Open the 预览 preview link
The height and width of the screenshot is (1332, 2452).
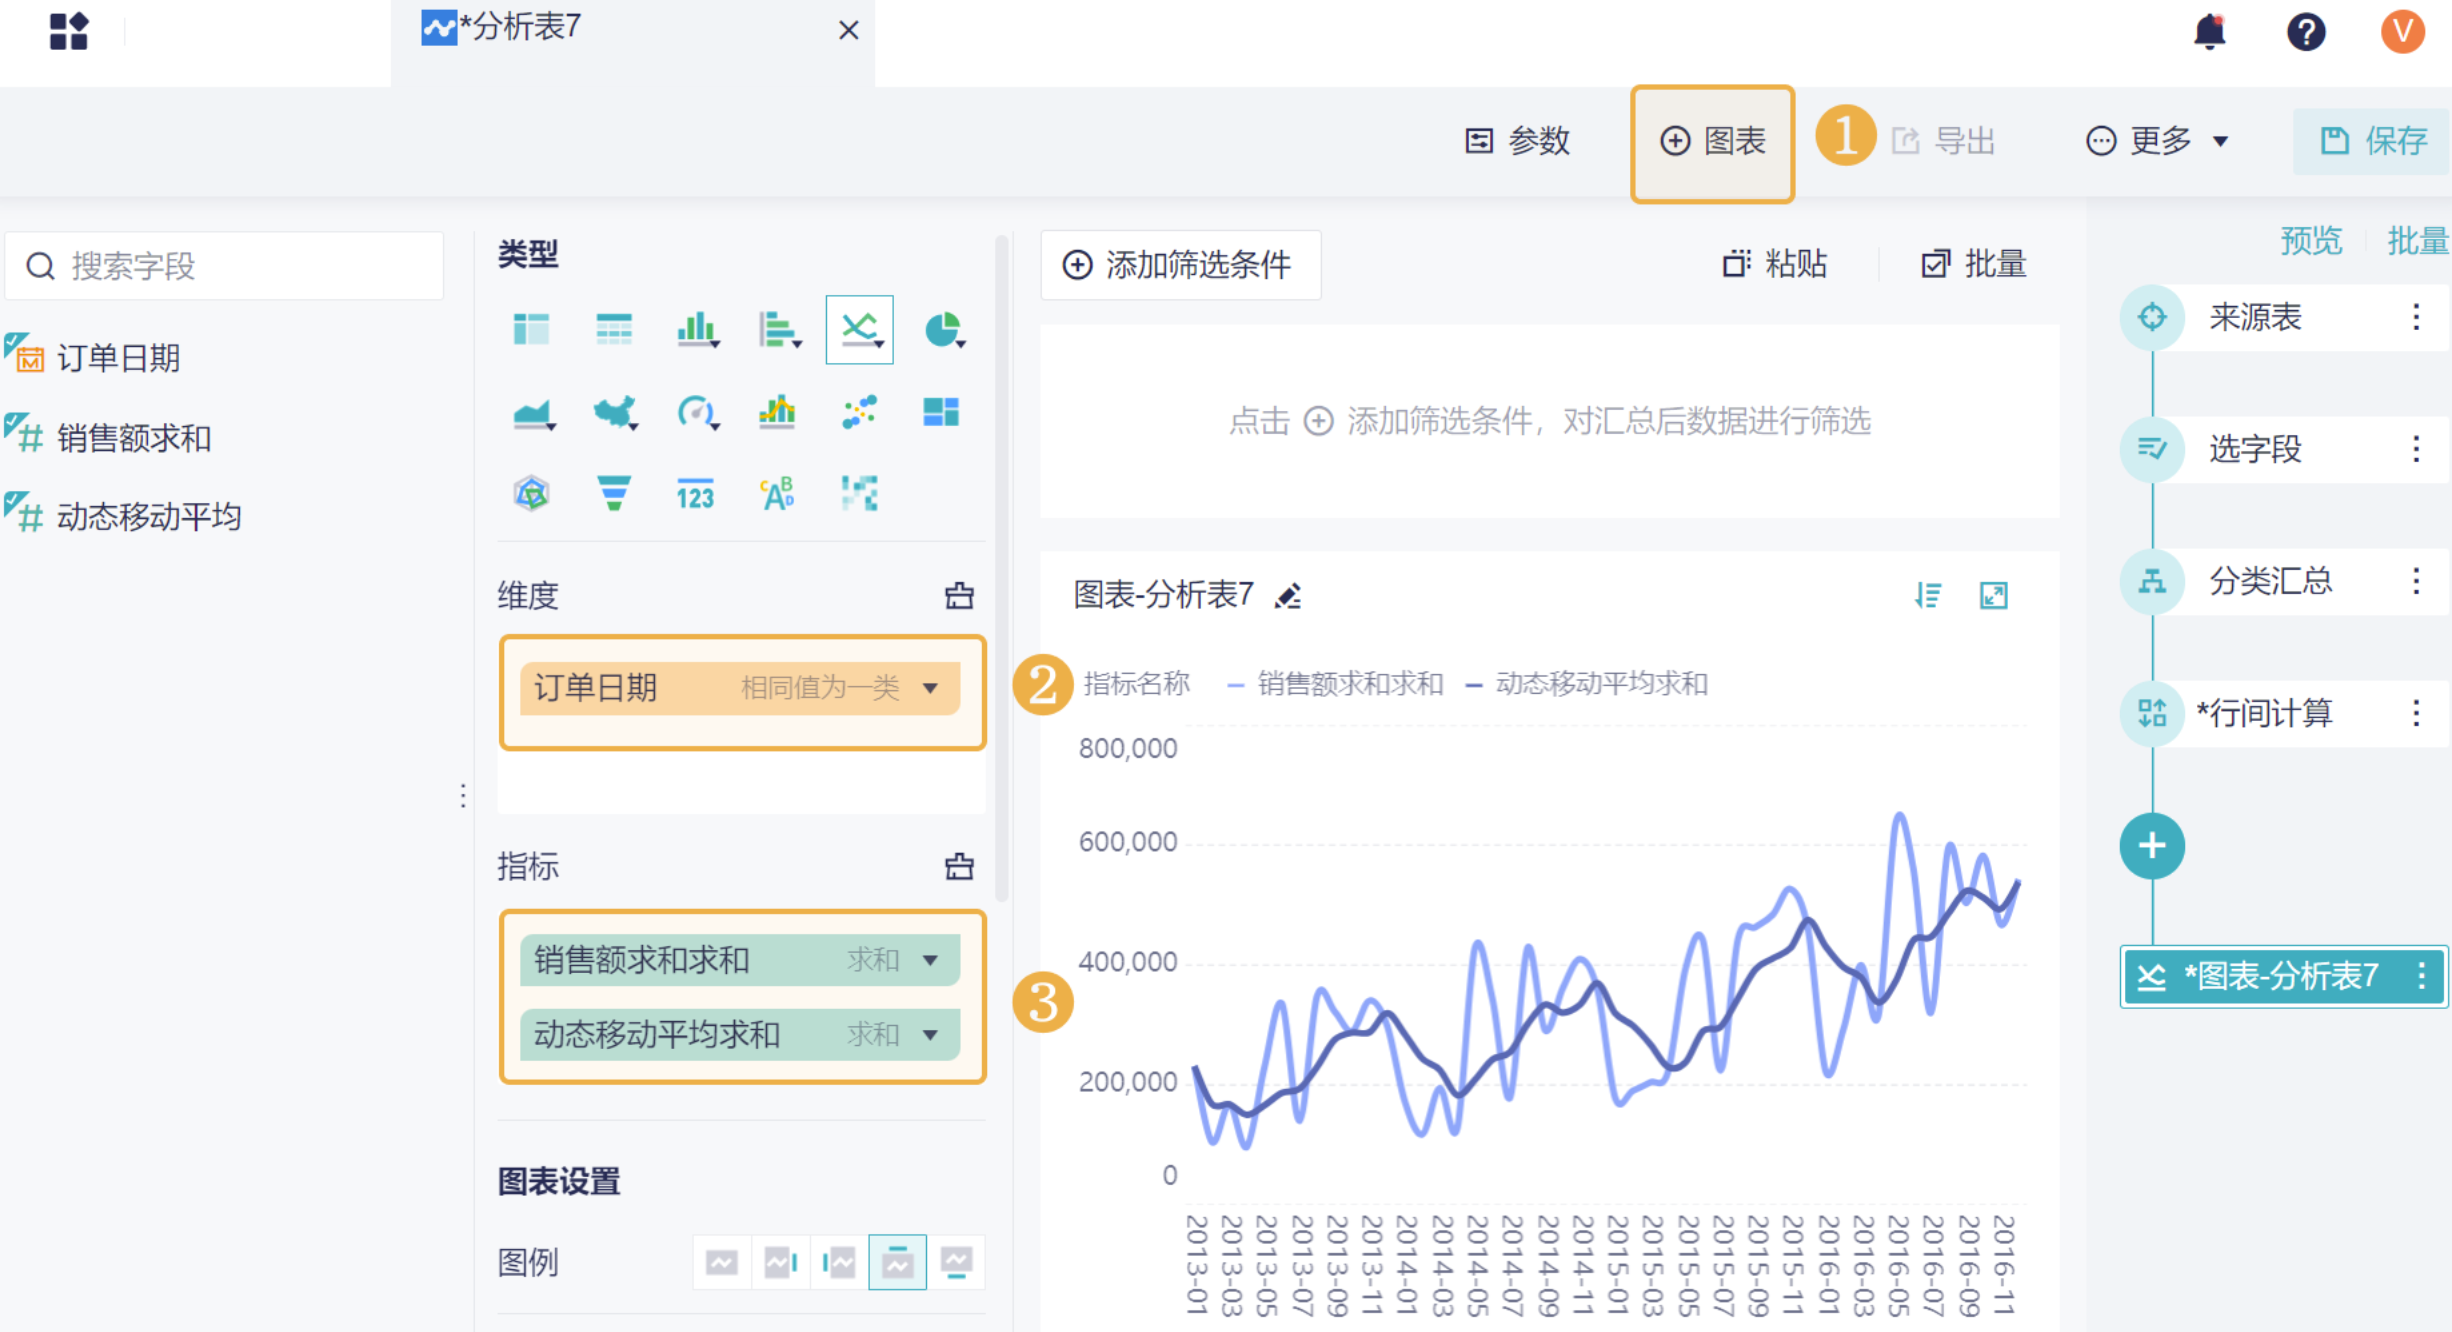[x=2310, y=241]
